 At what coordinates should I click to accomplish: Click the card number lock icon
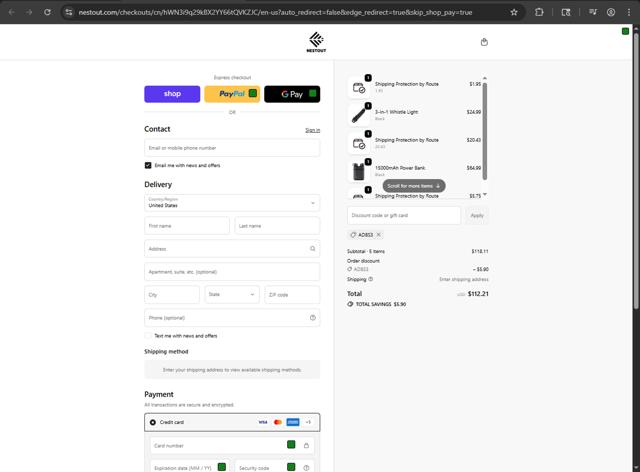(x=306, y=445)
